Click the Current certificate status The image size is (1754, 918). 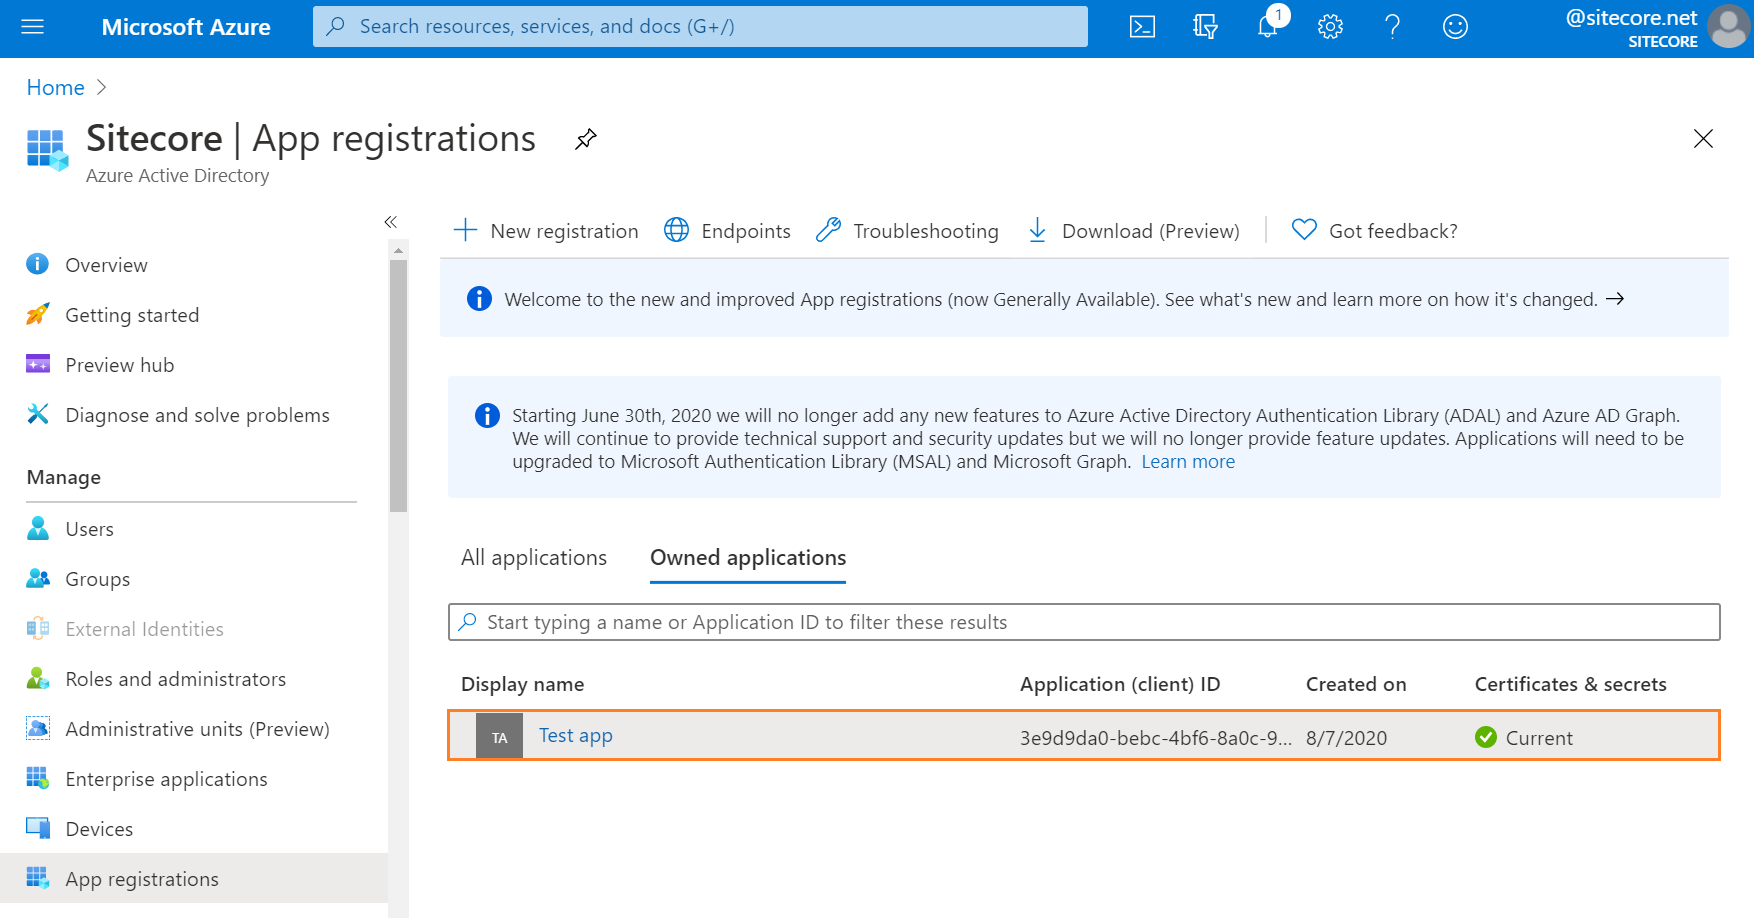point(1524,738)
